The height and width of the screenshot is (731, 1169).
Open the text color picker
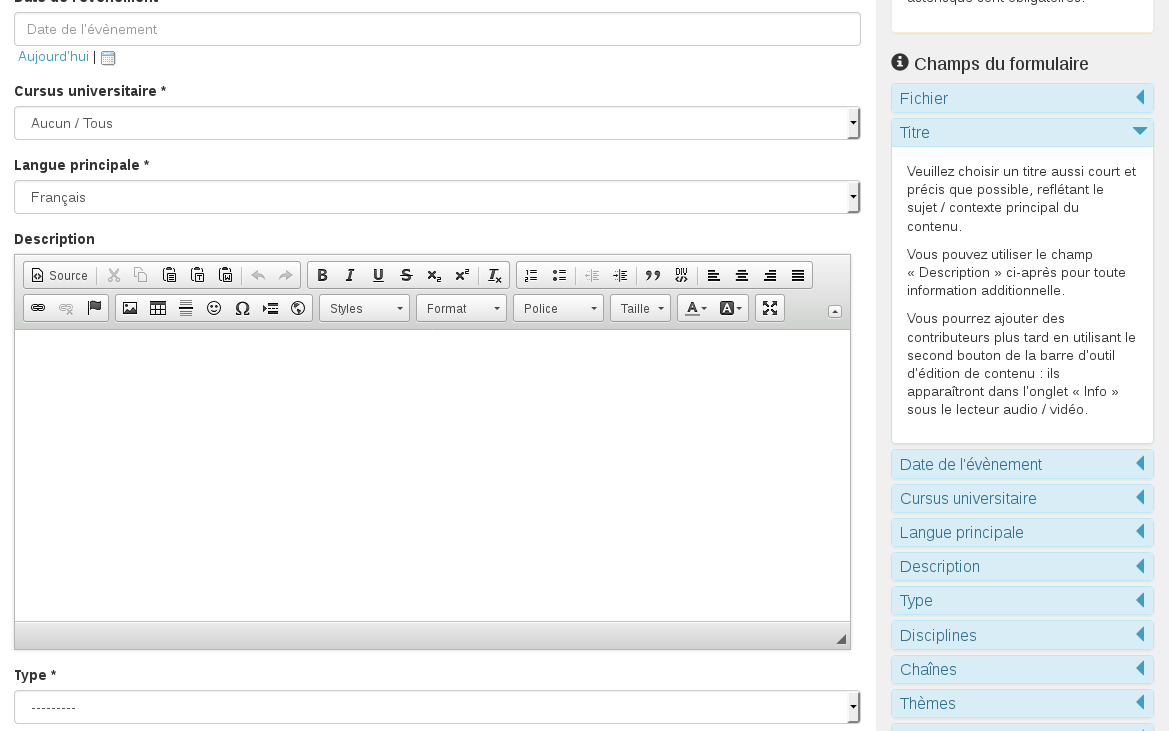click(x=696, y=308)
